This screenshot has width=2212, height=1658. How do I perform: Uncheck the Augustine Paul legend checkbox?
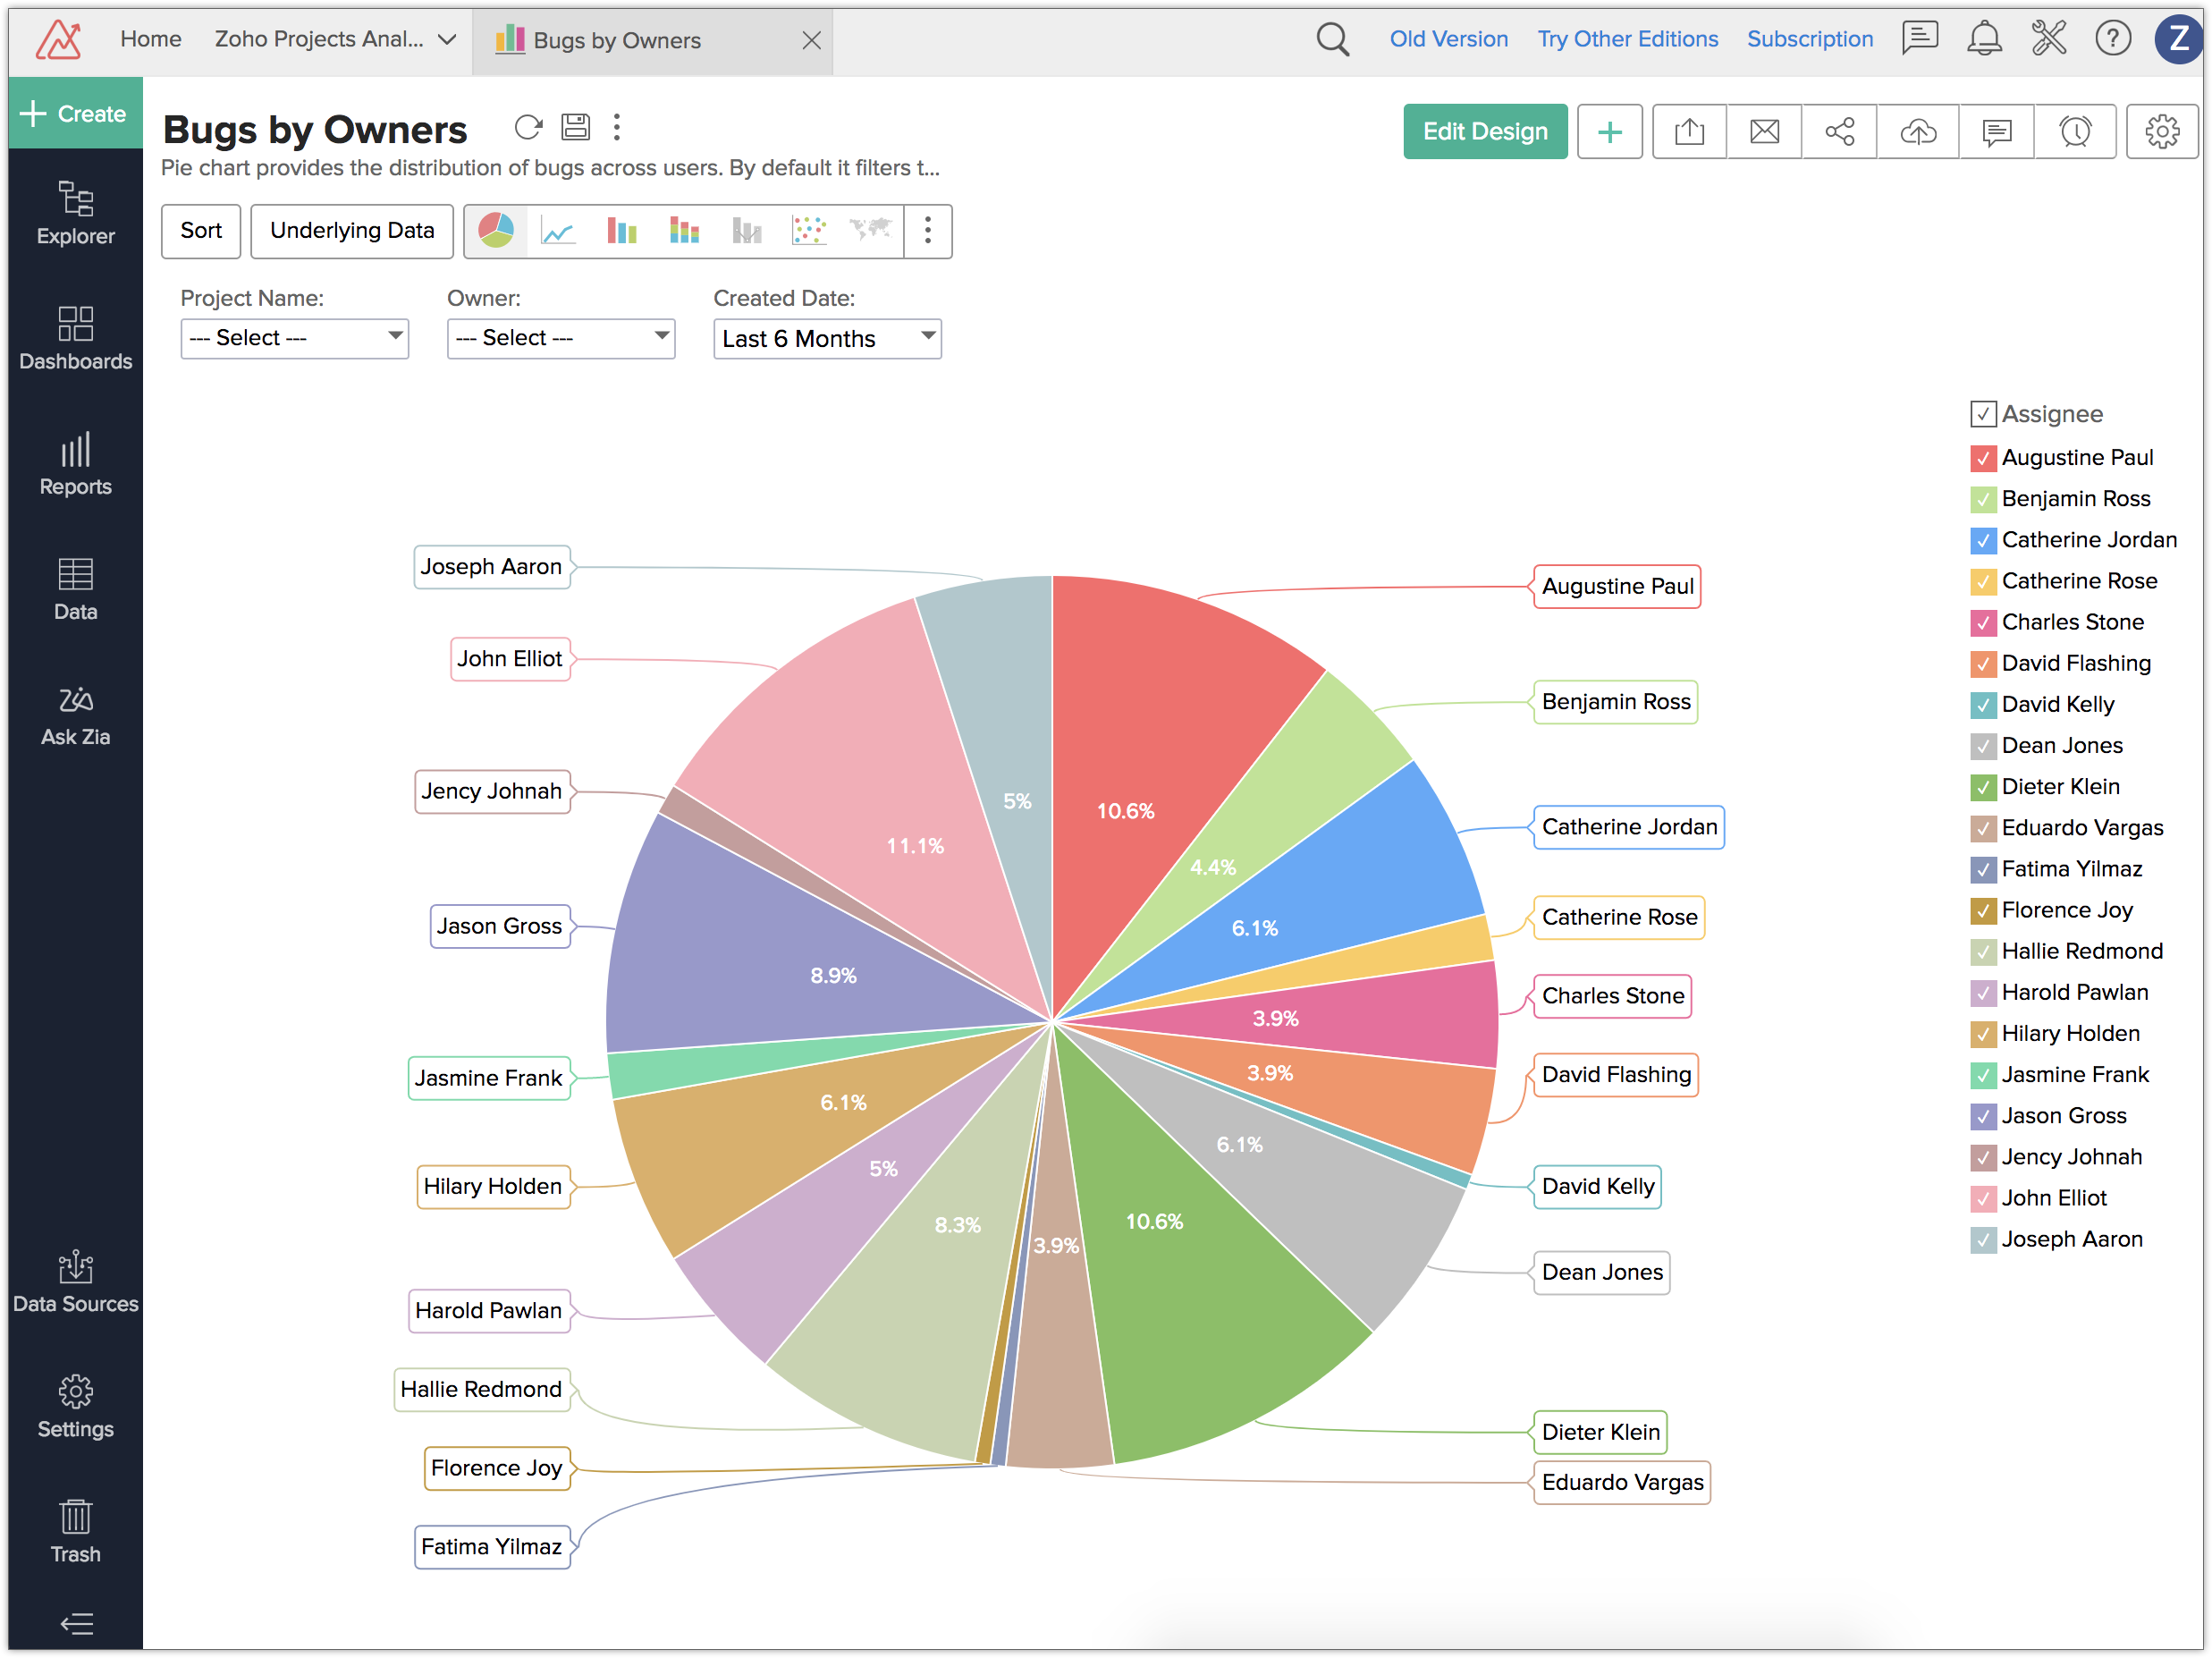coord(1983,458)
